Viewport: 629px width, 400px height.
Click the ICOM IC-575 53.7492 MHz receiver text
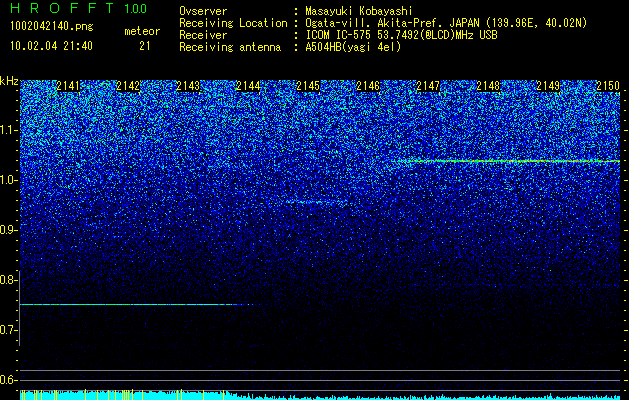click(x=402, y=35)
